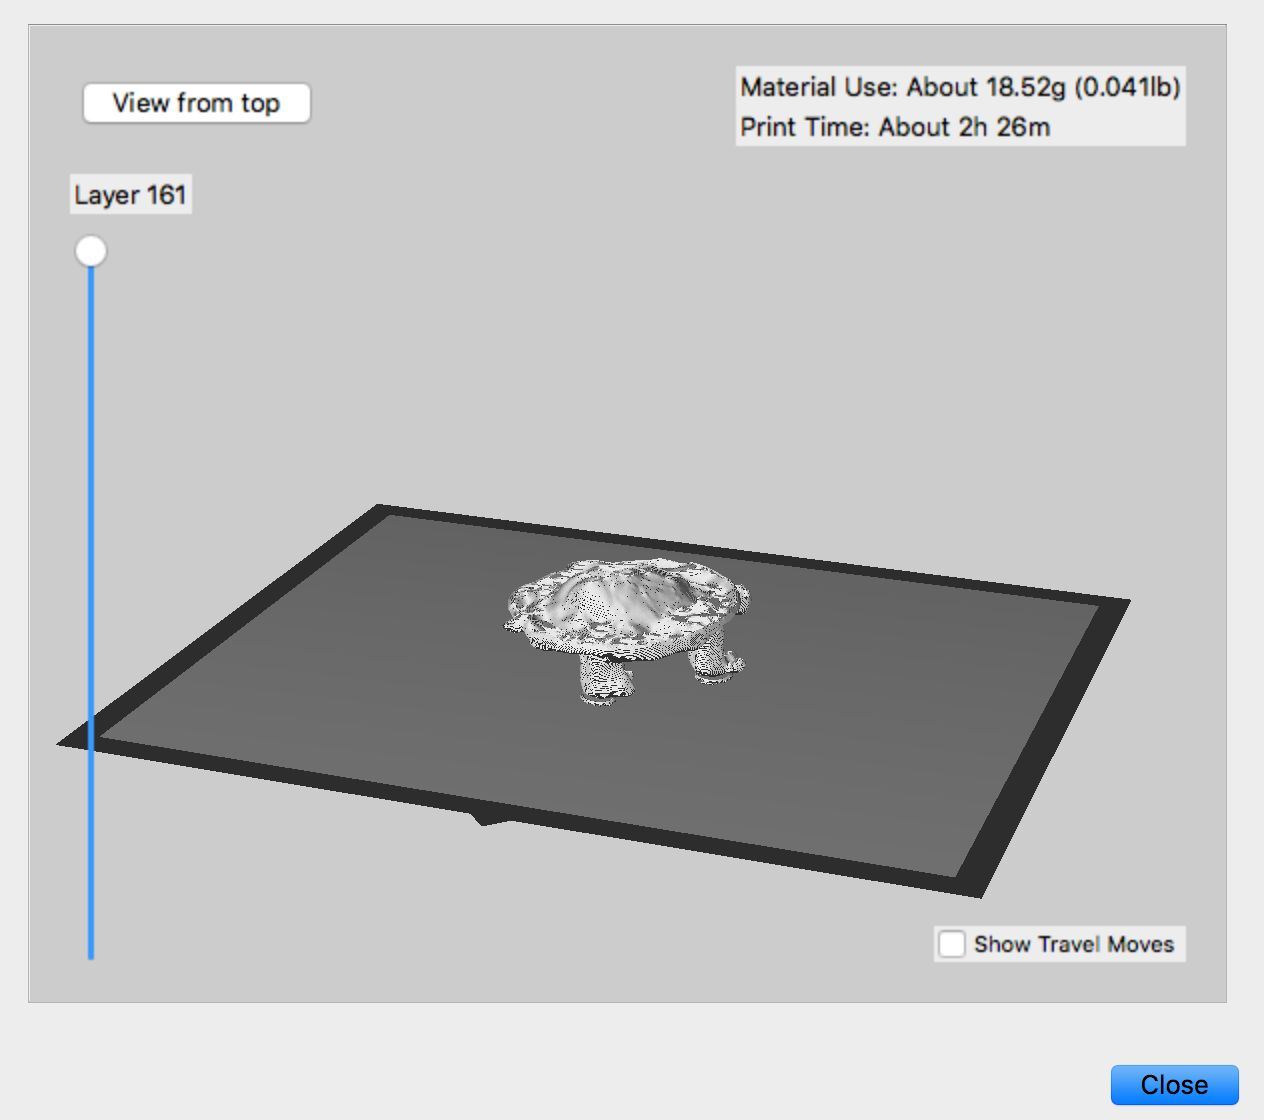Click the turtle model's right leg
Image resolution: width=1264 pixels, height=1120 pixels.
pyautogui.click(x=716, y=658)
